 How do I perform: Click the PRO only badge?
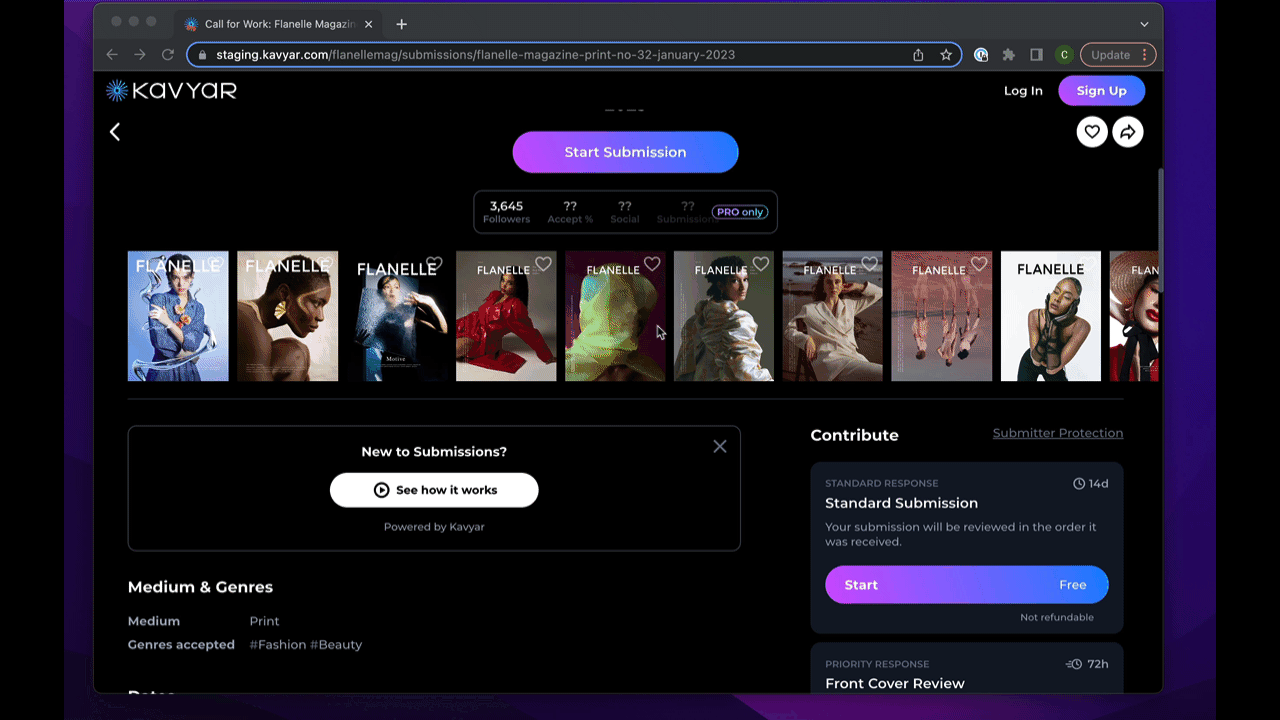(740, 212)
